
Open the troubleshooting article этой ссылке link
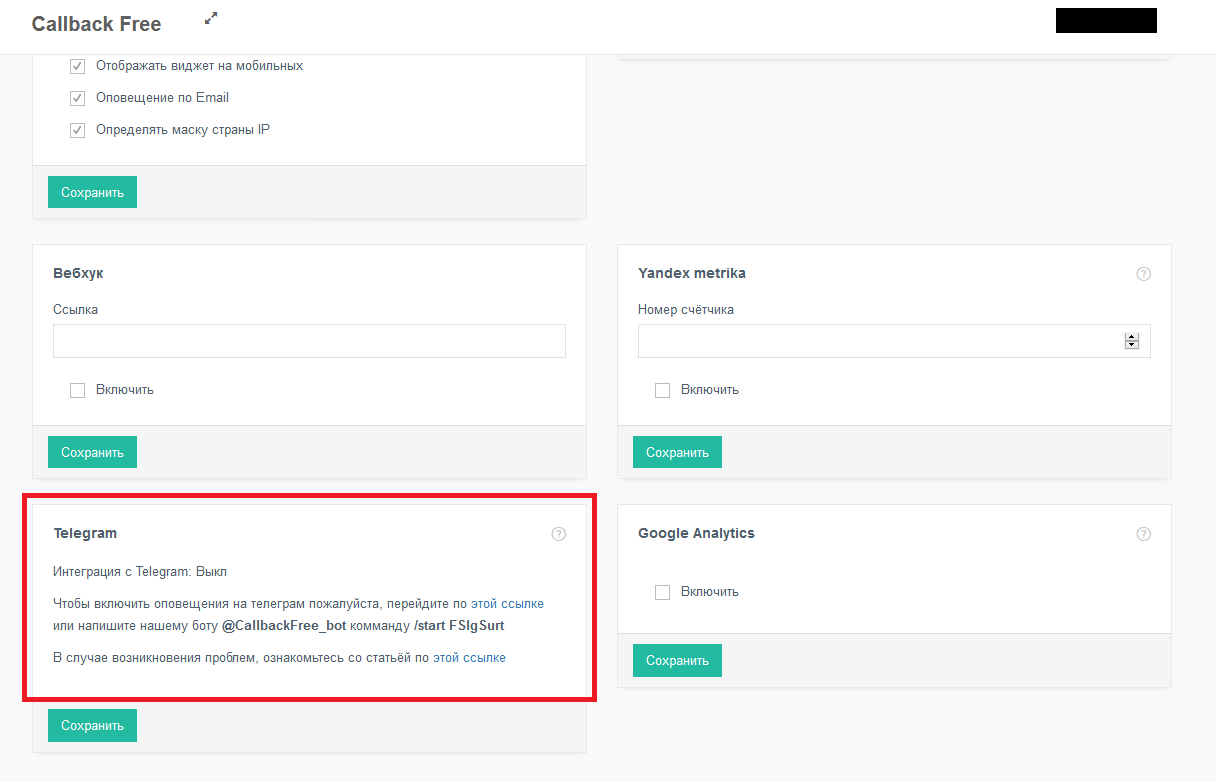[469, 658]
